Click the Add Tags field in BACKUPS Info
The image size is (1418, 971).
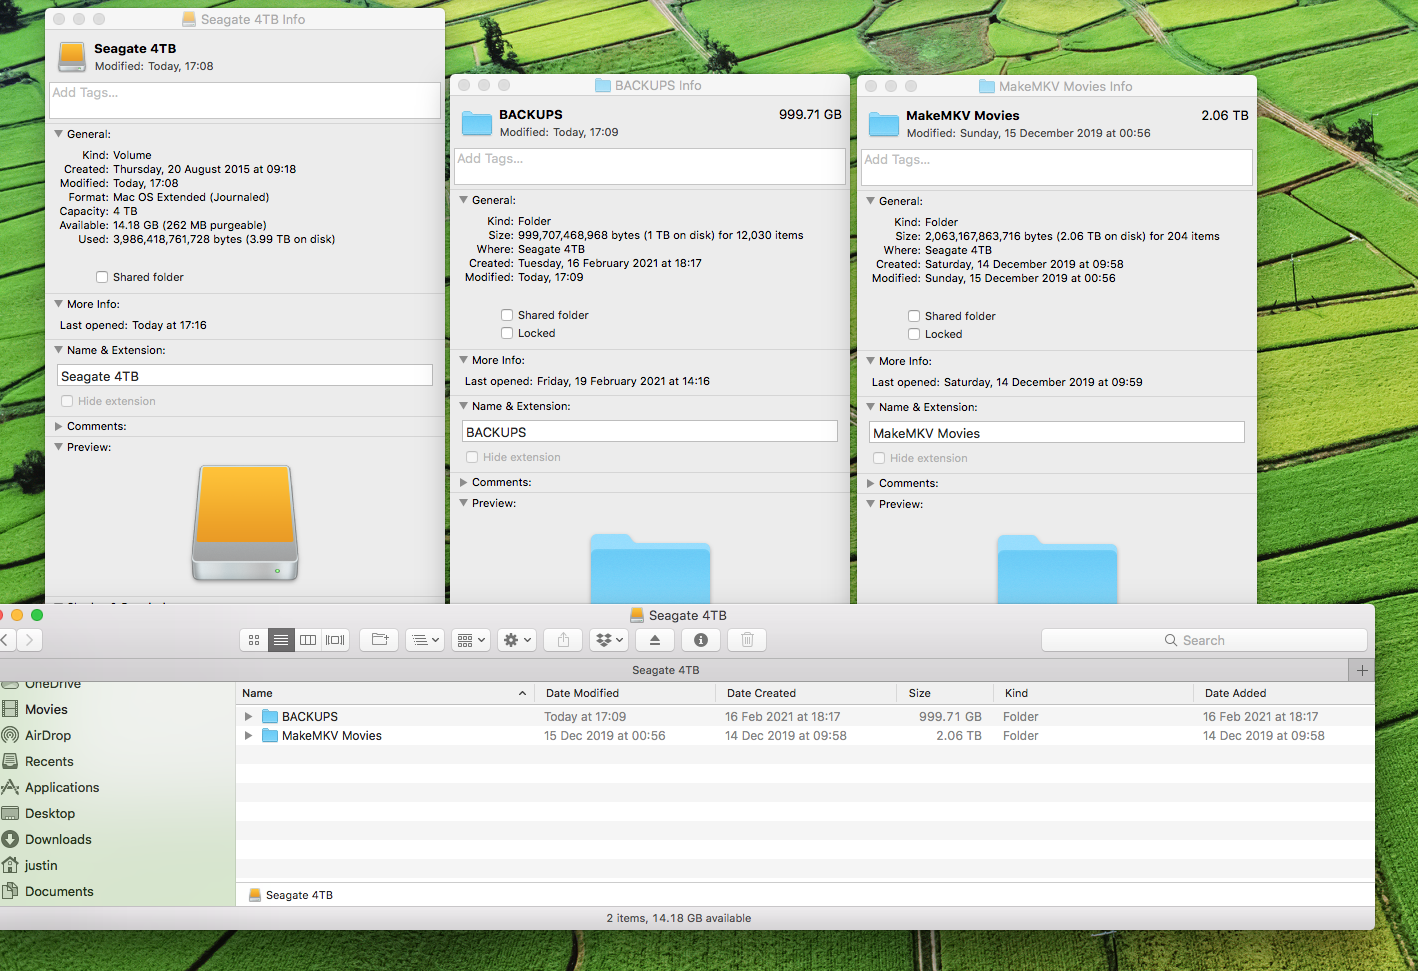click(x=650, y=166)
